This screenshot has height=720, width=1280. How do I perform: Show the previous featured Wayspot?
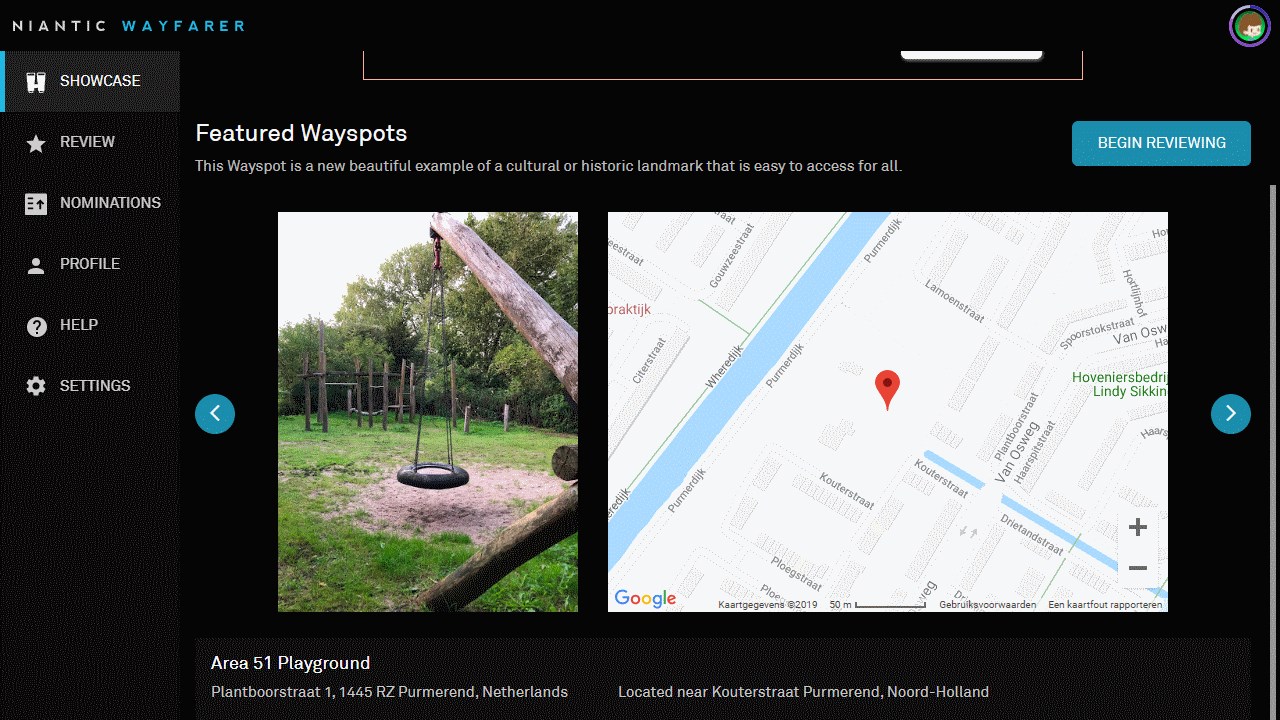click(x=215, y=413)
